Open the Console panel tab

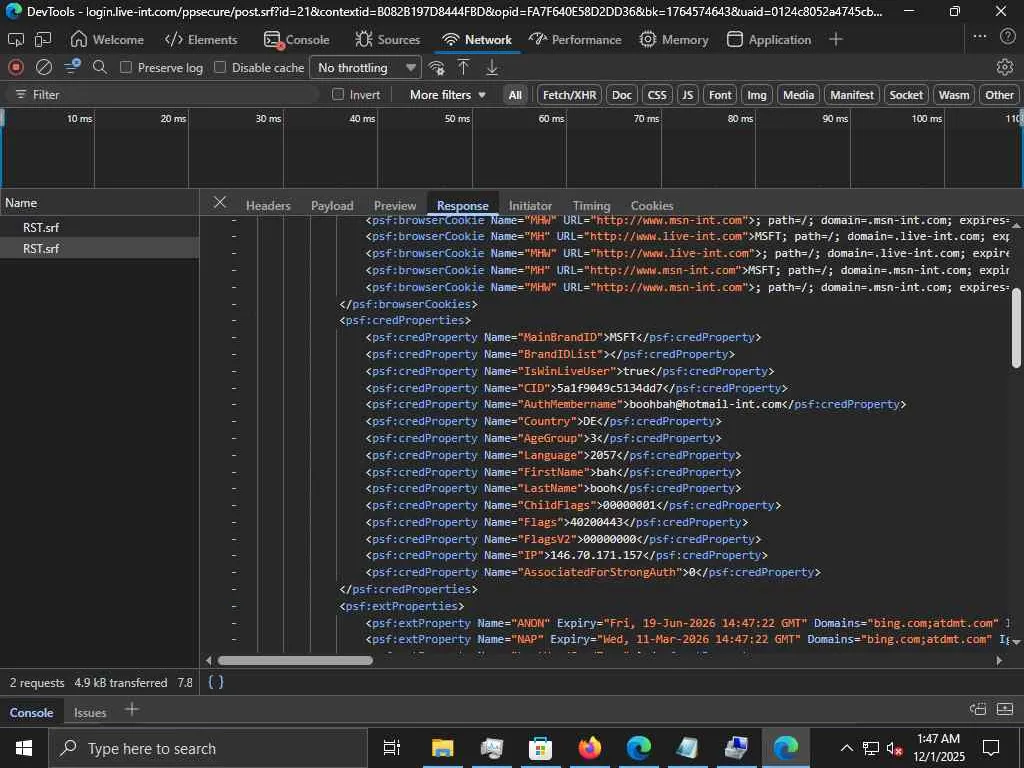coord(297,39)
